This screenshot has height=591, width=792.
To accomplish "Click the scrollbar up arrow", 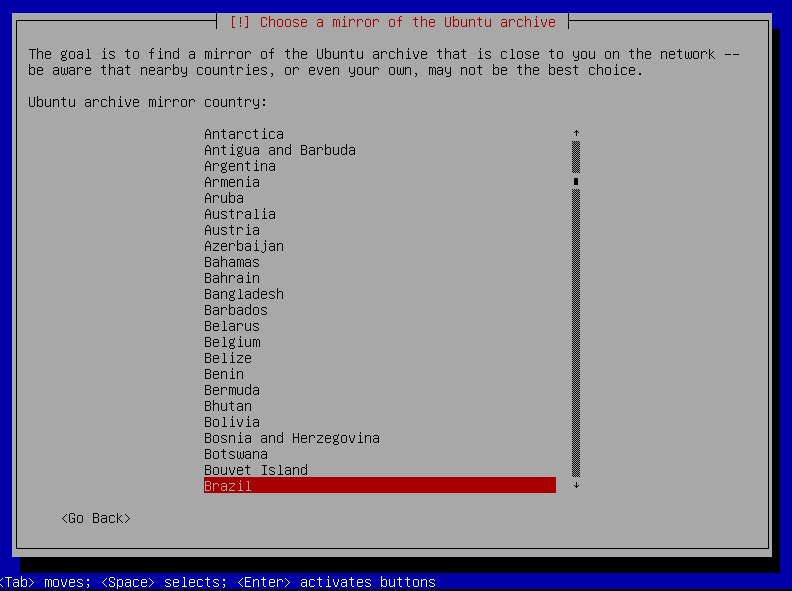I will tap(576, 133).
